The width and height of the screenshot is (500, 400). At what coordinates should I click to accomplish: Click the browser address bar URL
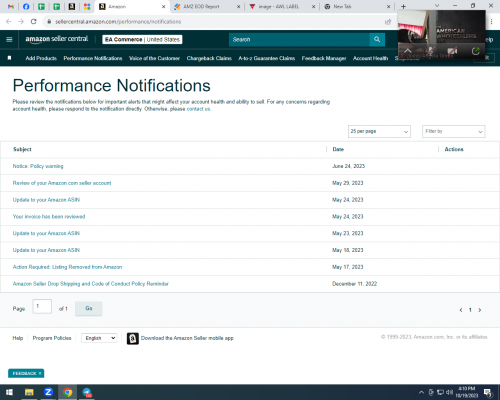point(118,22)
